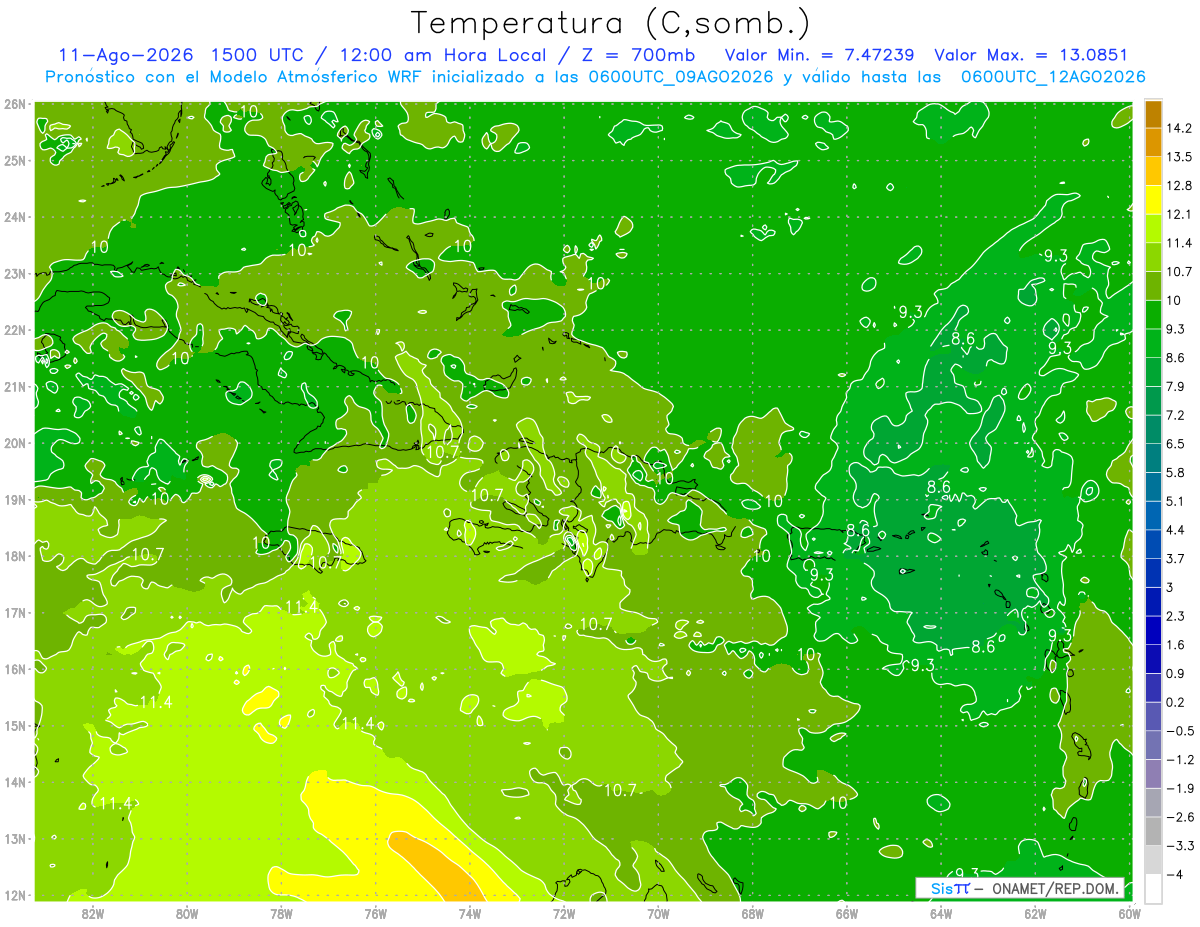Click the legend swatch between 13.5 and 14.2
This screenshot has height=927, width=1200.
pyautogui.click(x=1153, y=142)
